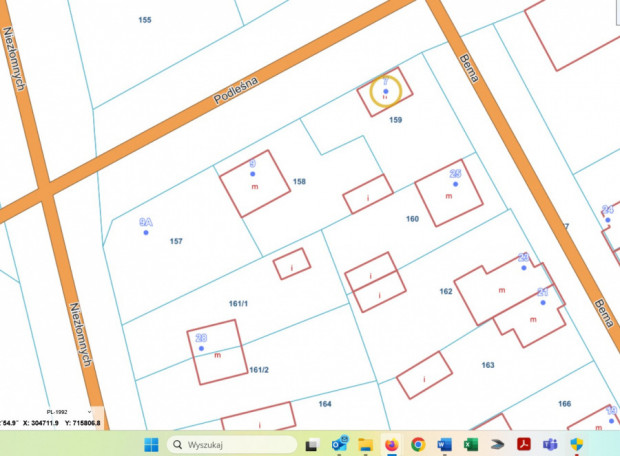Click the parcel number 159 label
620x456 pixels.
[396, 120]
